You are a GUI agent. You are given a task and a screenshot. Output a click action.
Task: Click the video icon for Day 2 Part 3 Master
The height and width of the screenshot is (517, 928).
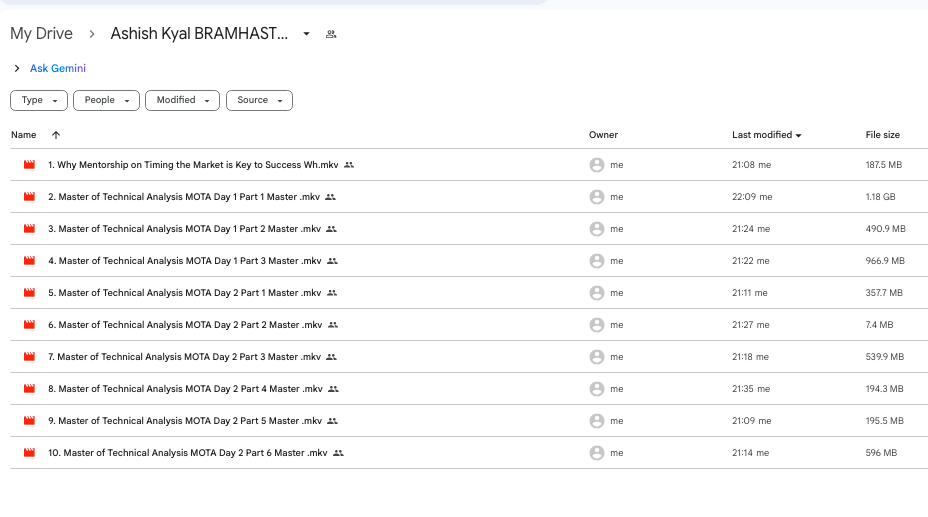coord(29,356)
